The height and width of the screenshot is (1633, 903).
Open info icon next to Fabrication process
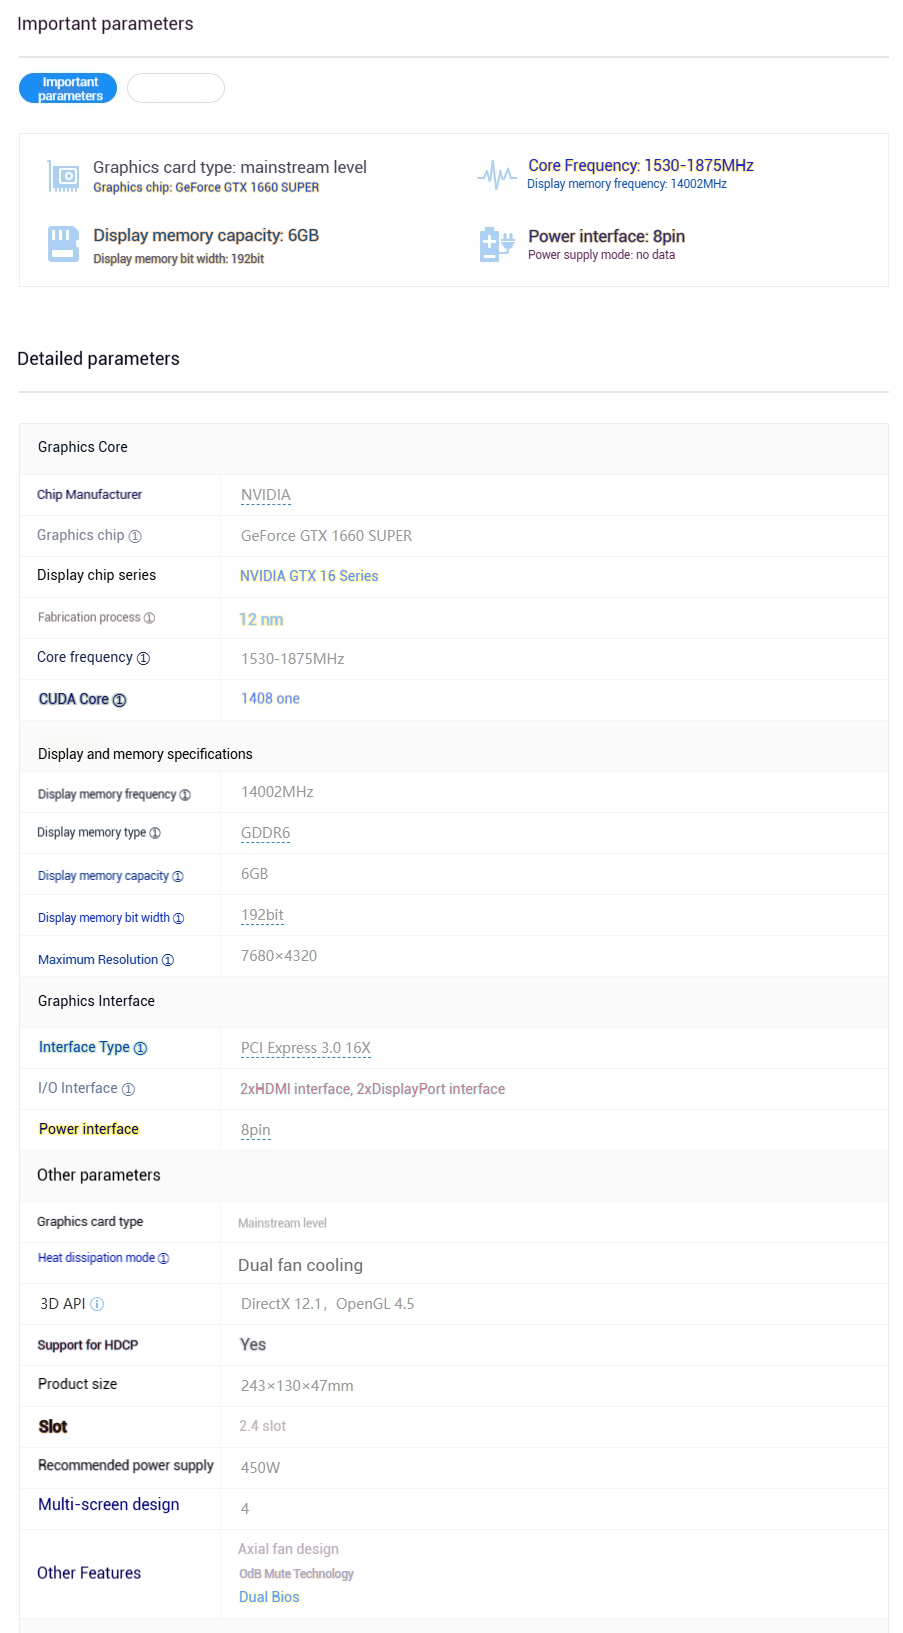click(x=149, y=618)
